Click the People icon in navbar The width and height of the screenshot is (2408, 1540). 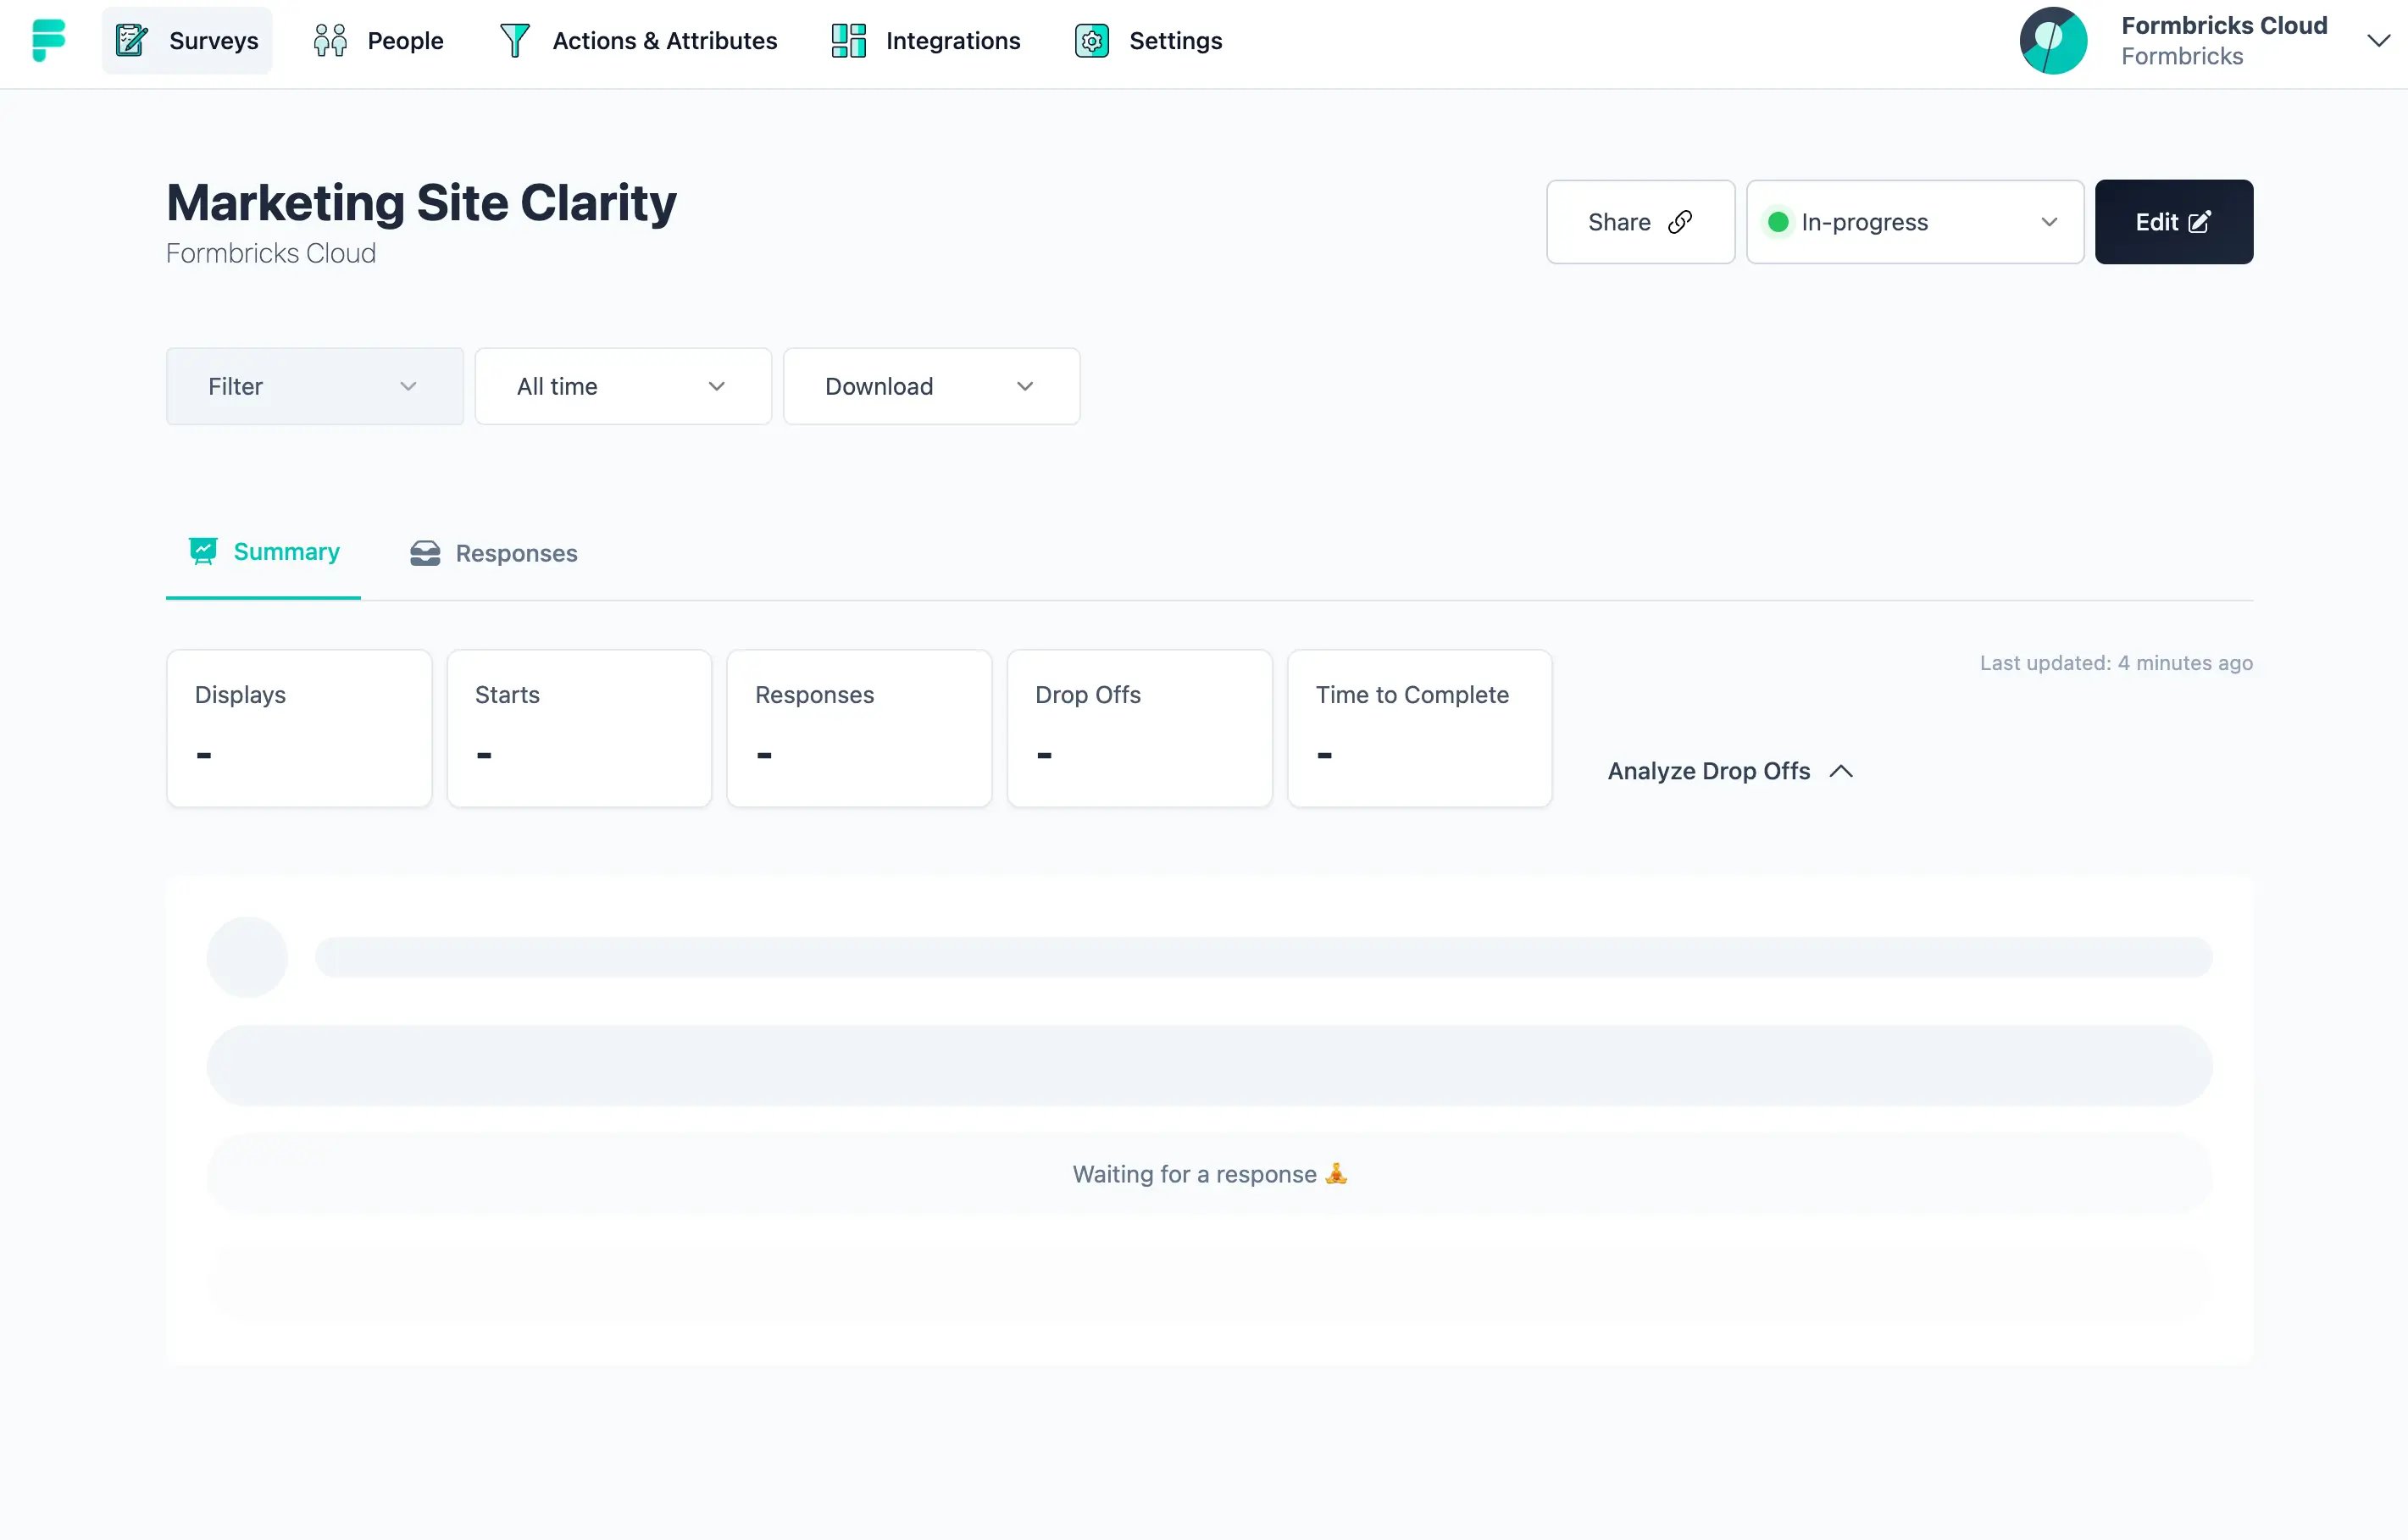coord(330,40)
